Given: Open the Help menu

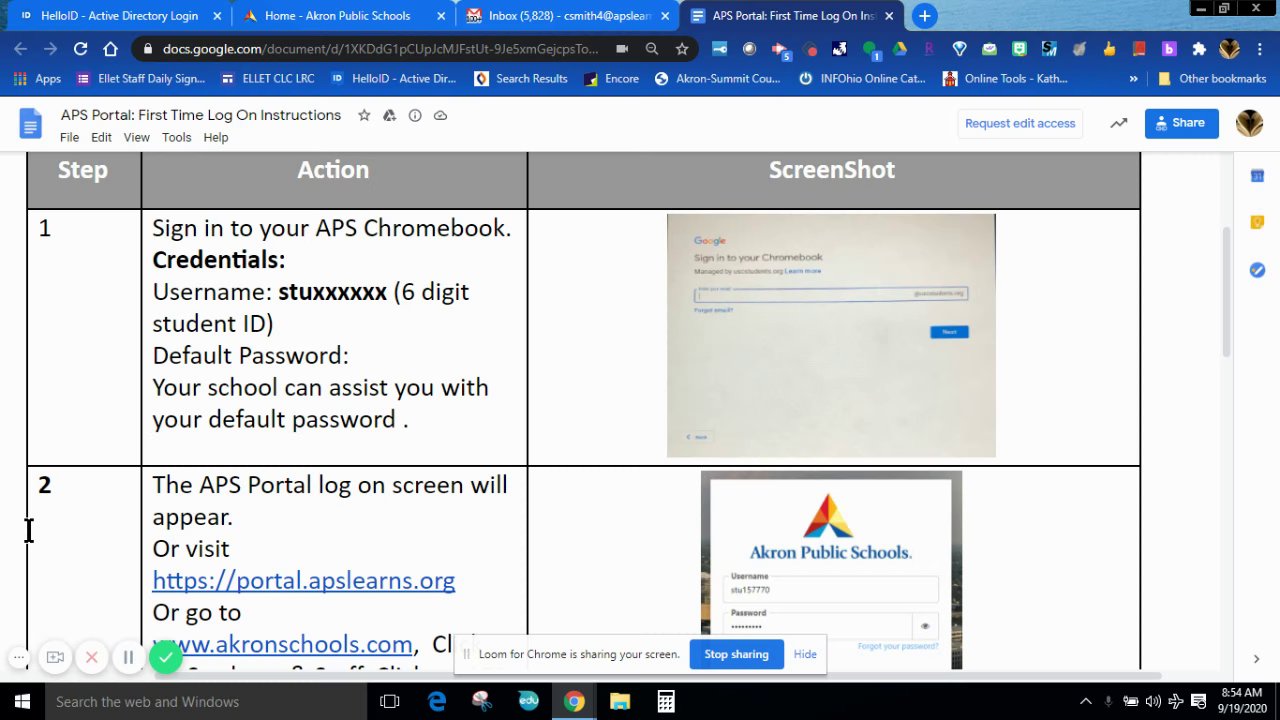Looking at the screenshot, I should click(x=216, y=137).
